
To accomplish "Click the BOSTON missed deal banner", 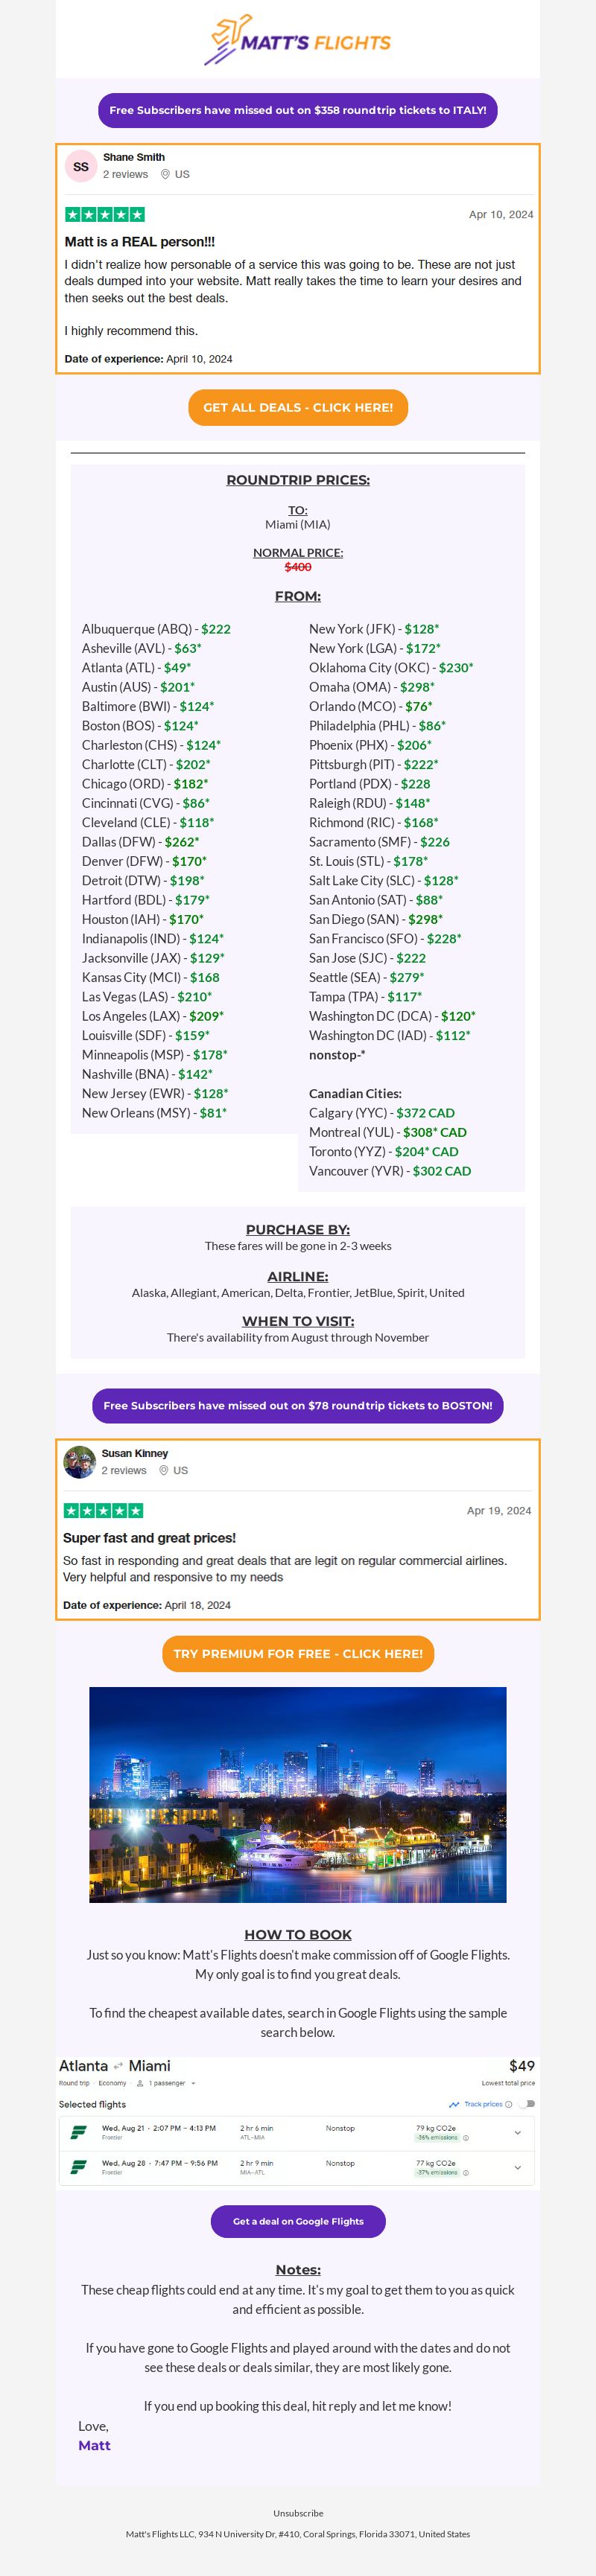I will [298, 1405].
